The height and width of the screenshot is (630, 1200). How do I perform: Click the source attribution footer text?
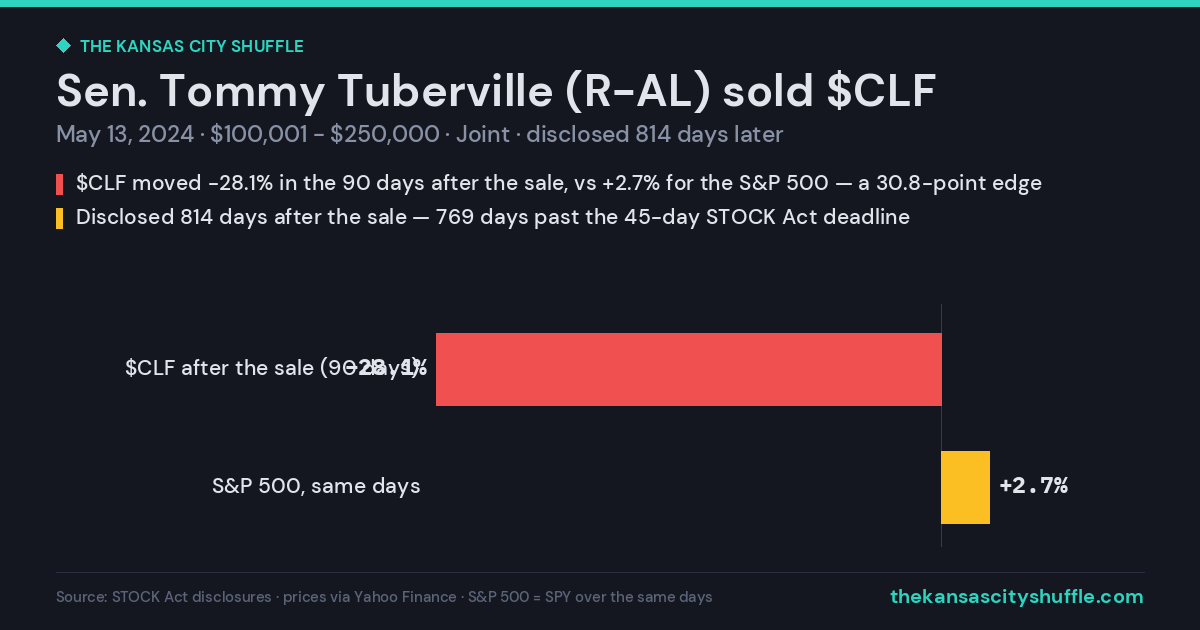pos(384,597)
